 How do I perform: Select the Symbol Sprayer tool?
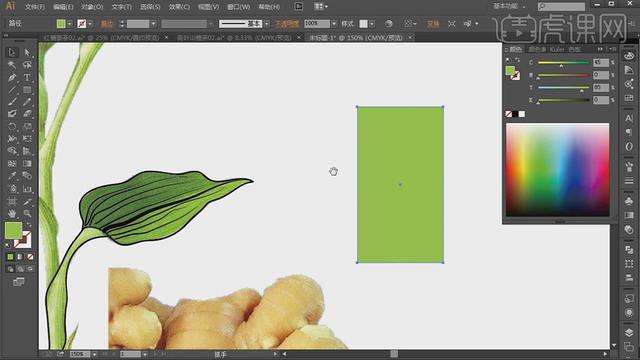point(12,189)
